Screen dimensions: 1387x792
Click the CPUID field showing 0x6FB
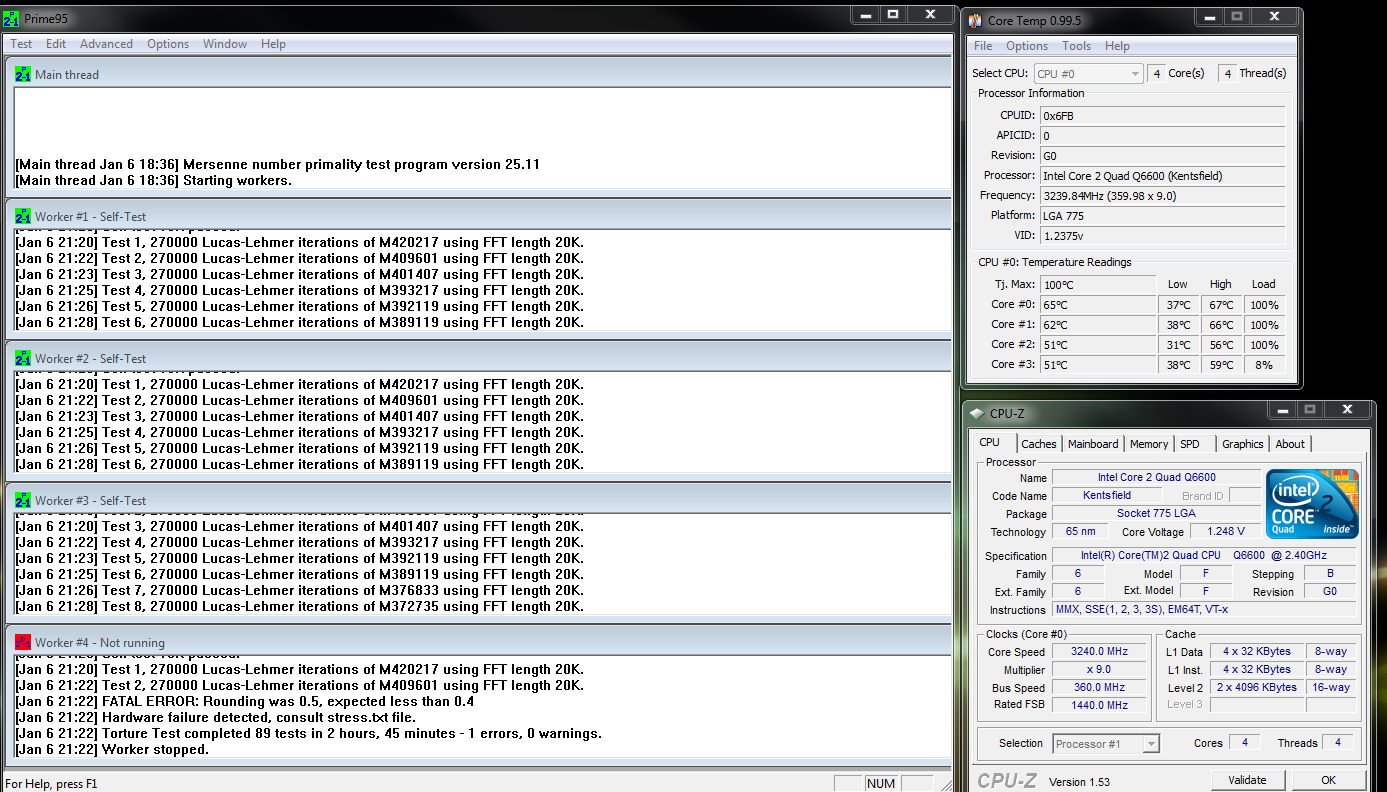click(1162, 116)
